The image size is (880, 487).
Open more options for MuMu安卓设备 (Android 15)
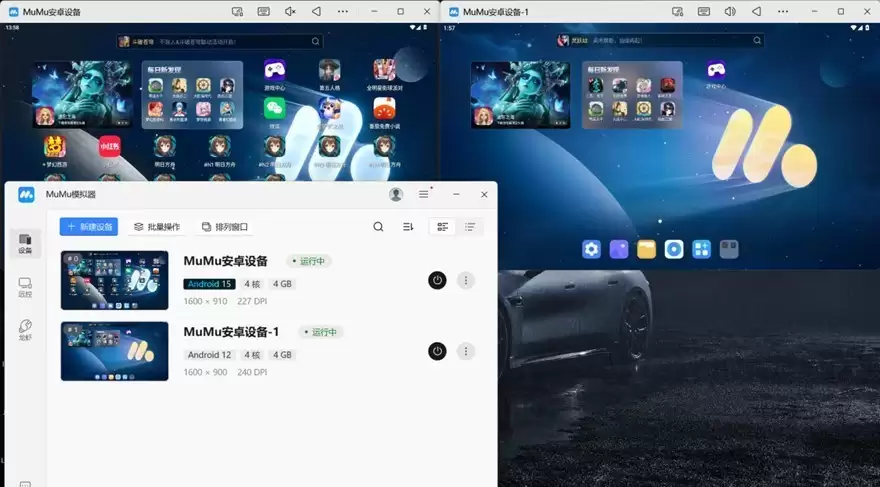(x=466, y=280)
